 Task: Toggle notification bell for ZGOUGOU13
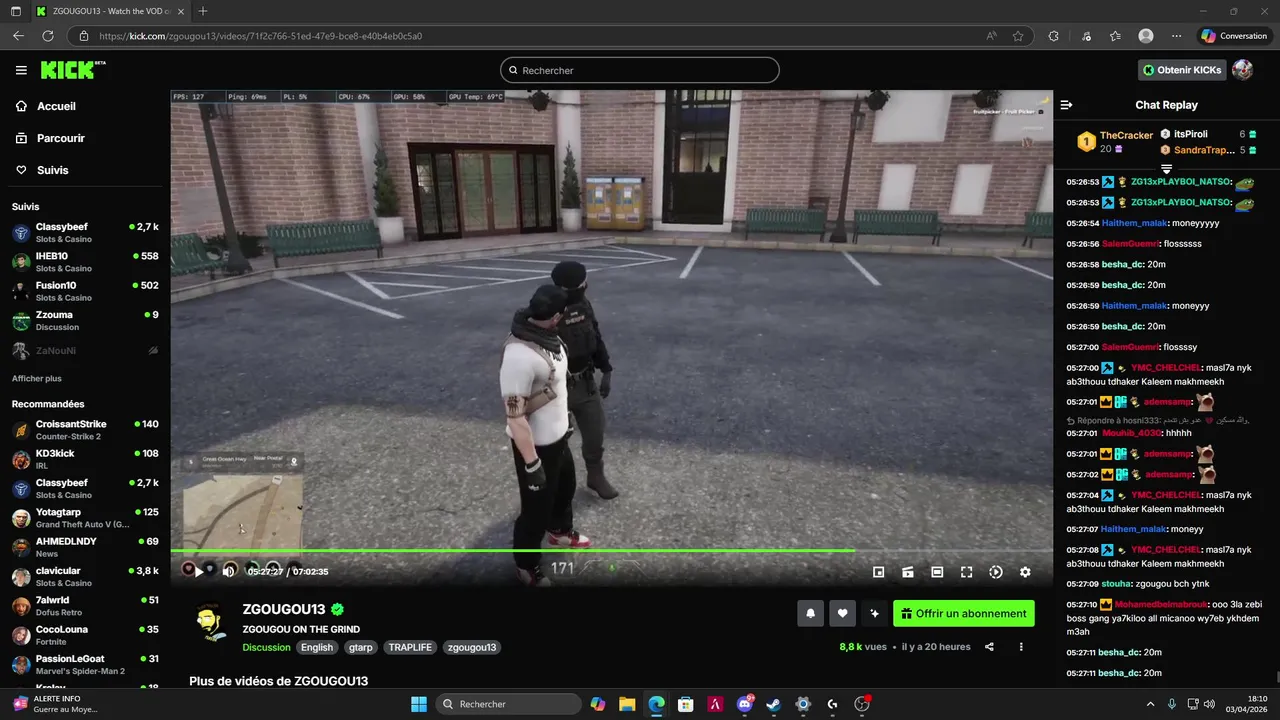pos(811,614)
